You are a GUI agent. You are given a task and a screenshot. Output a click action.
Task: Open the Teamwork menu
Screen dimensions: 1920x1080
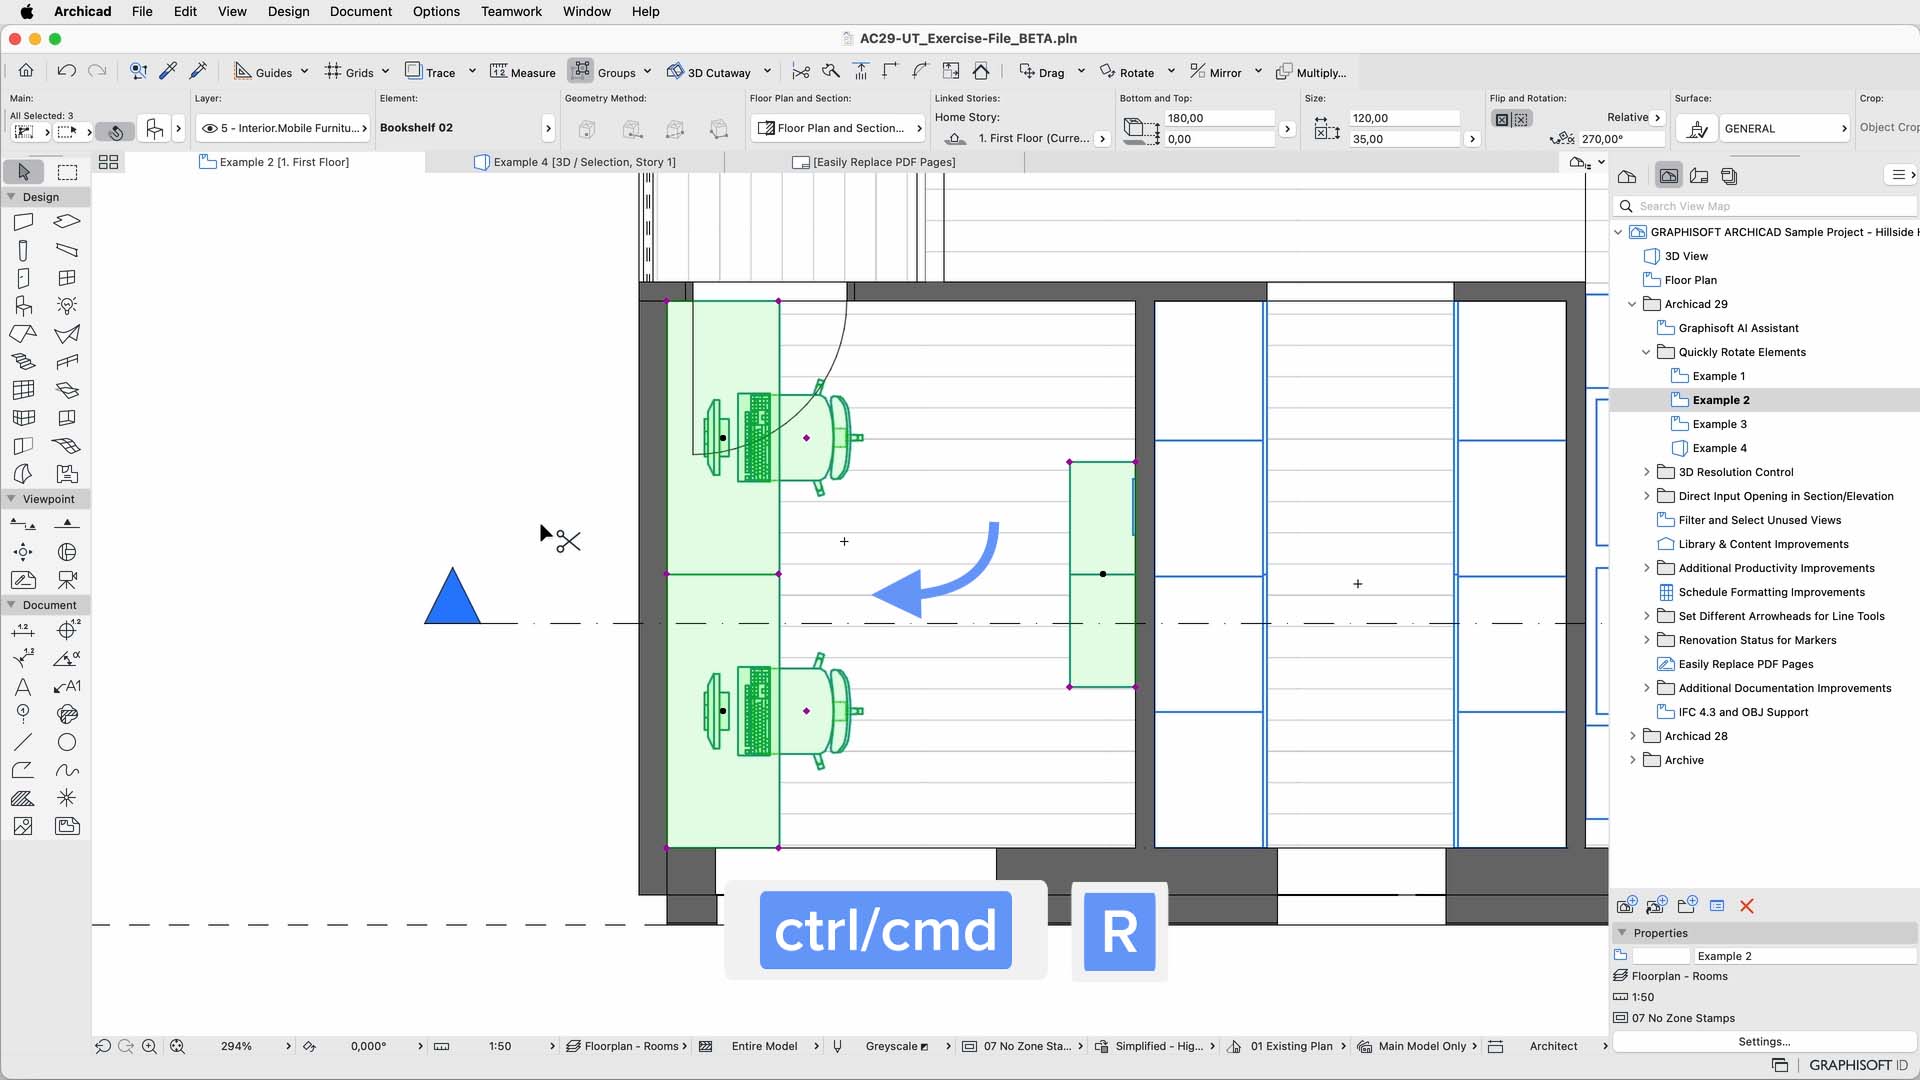click(x=511, y=11)
